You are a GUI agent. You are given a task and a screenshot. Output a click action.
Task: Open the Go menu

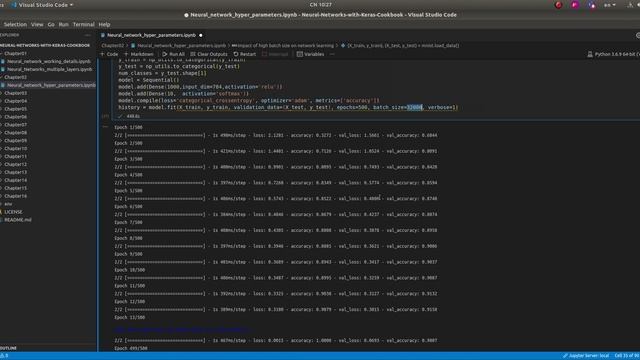tap(51, 24)
